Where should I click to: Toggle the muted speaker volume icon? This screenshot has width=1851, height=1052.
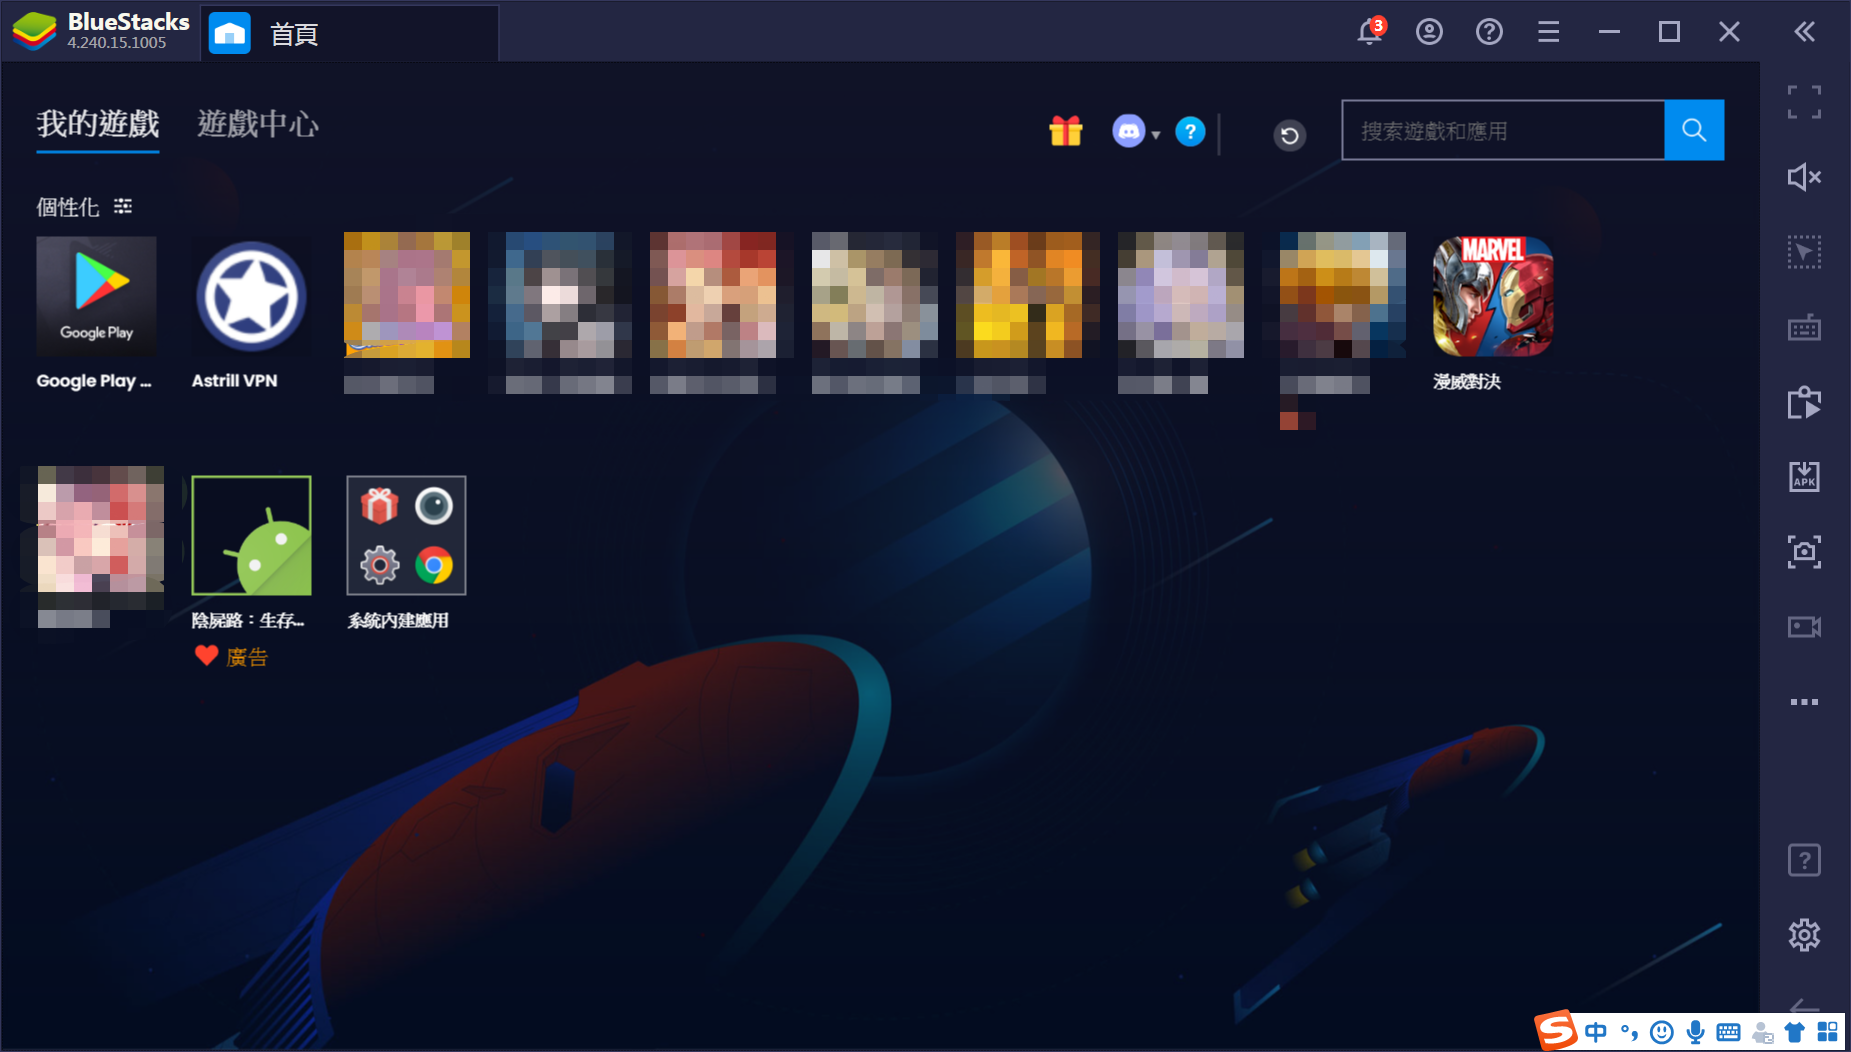coord(1804,177)
